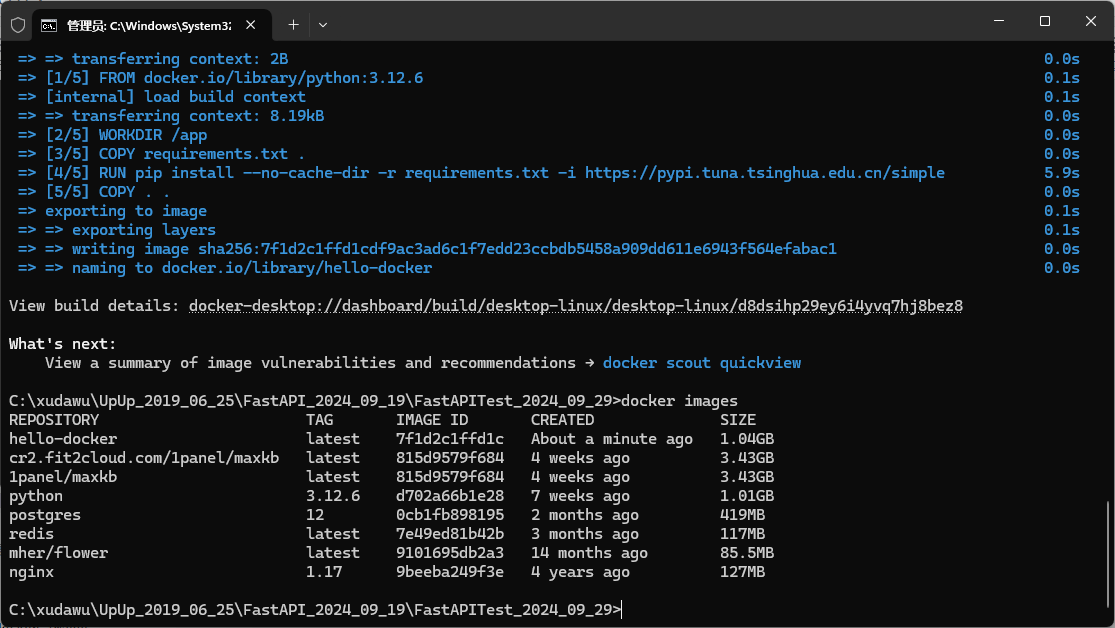Click the writing image sha256 line
The image size is (1115, 628).
click(454, 249)
